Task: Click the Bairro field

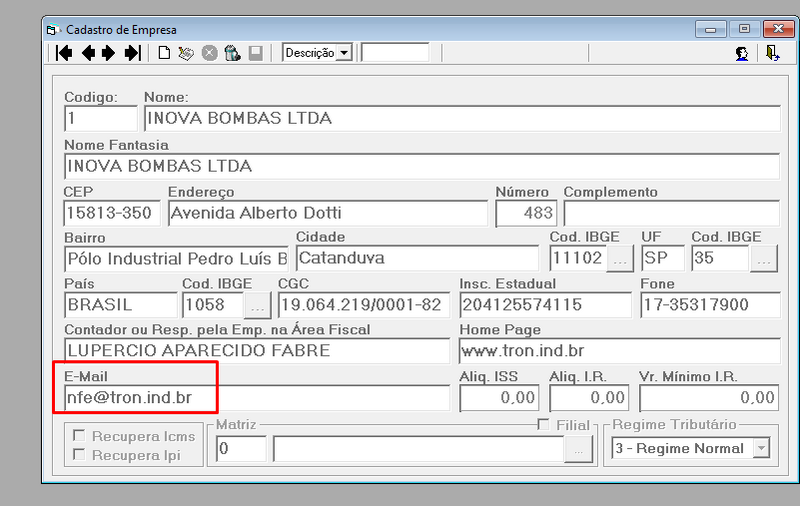Action: [x=177, y=259]
